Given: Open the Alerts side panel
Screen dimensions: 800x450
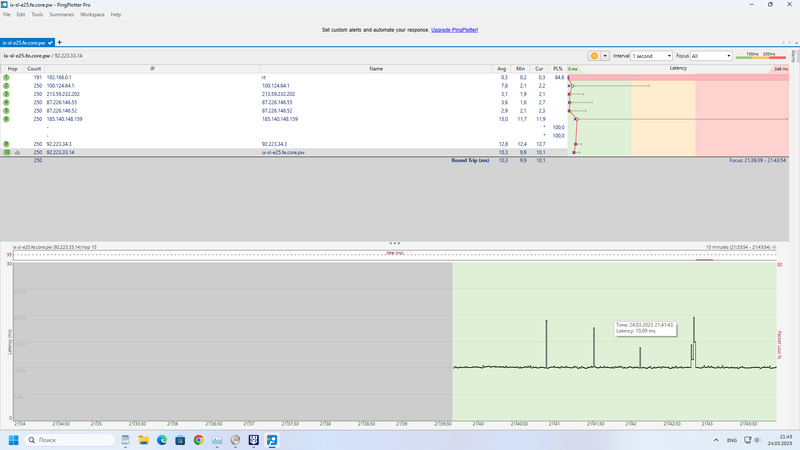Looking at the screenshot, I should click(x=793, y=56).
